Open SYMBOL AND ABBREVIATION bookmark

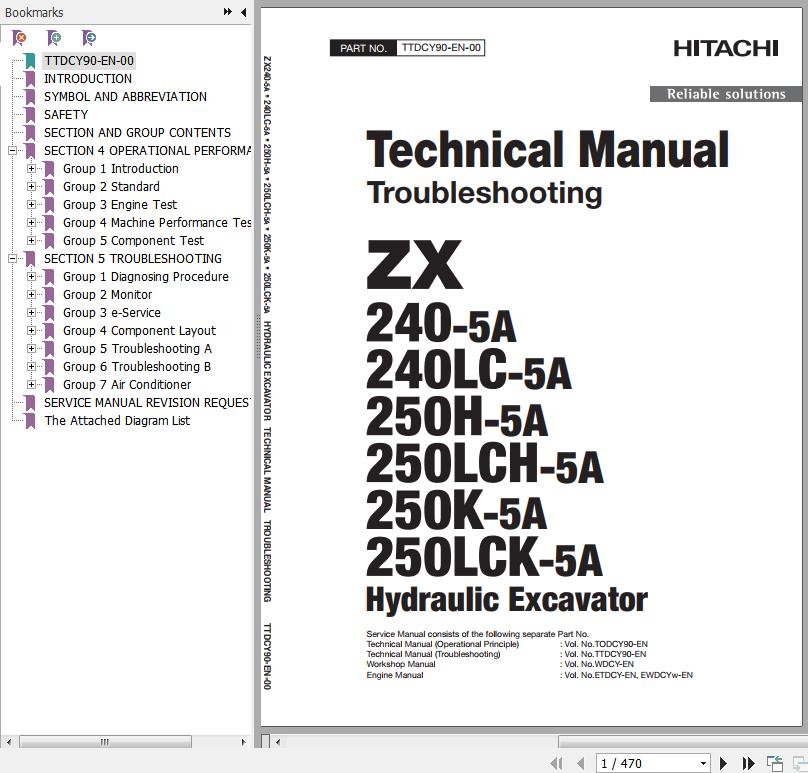(125, 97)
